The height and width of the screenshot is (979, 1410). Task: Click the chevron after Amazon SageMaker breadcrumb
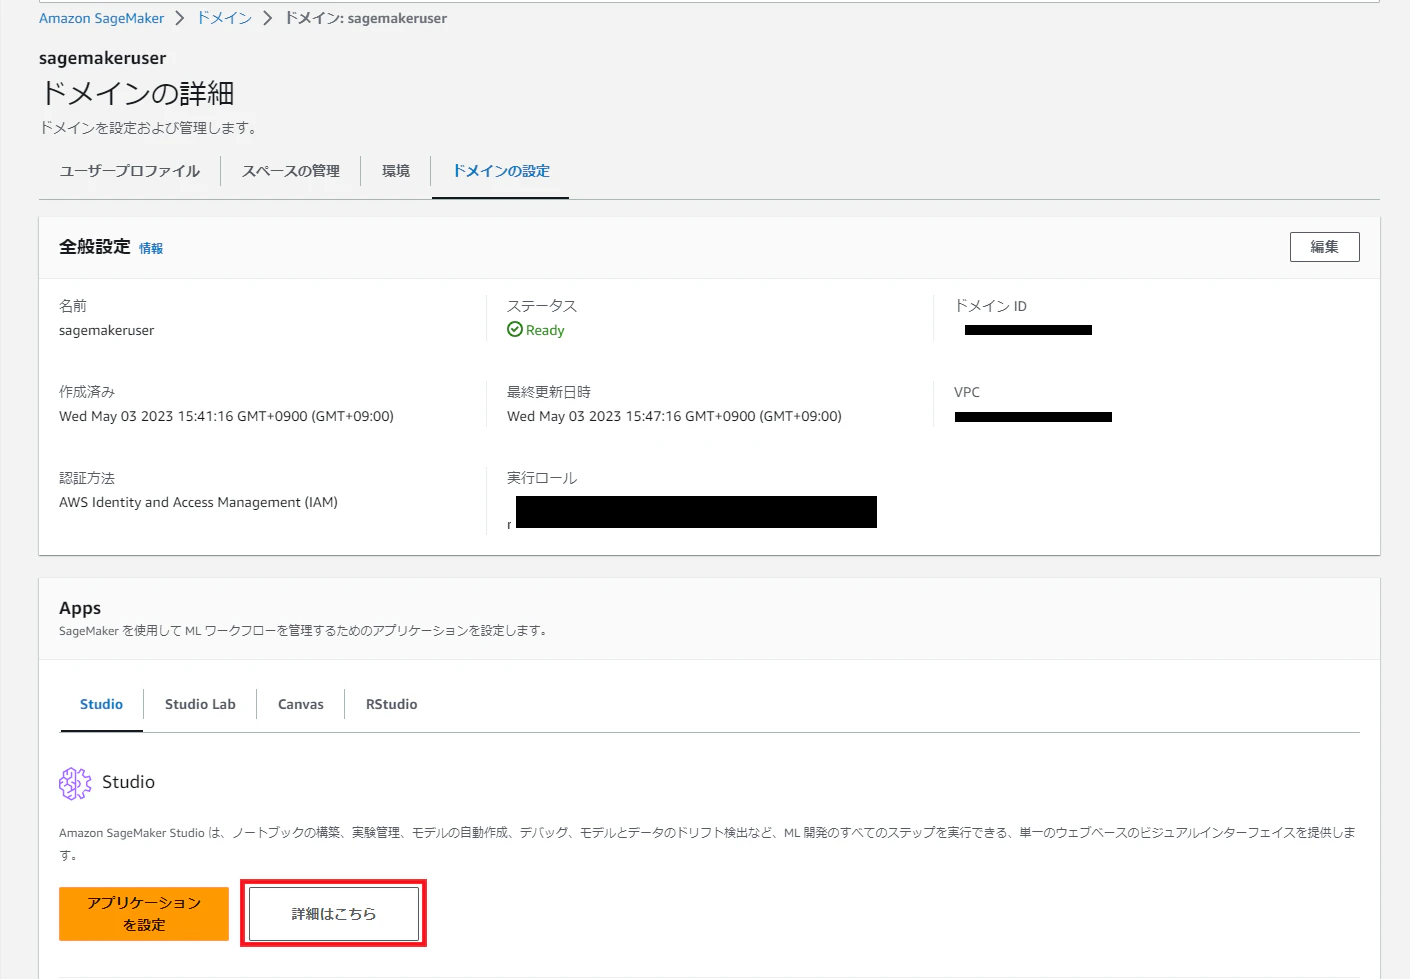pos(178,17)
